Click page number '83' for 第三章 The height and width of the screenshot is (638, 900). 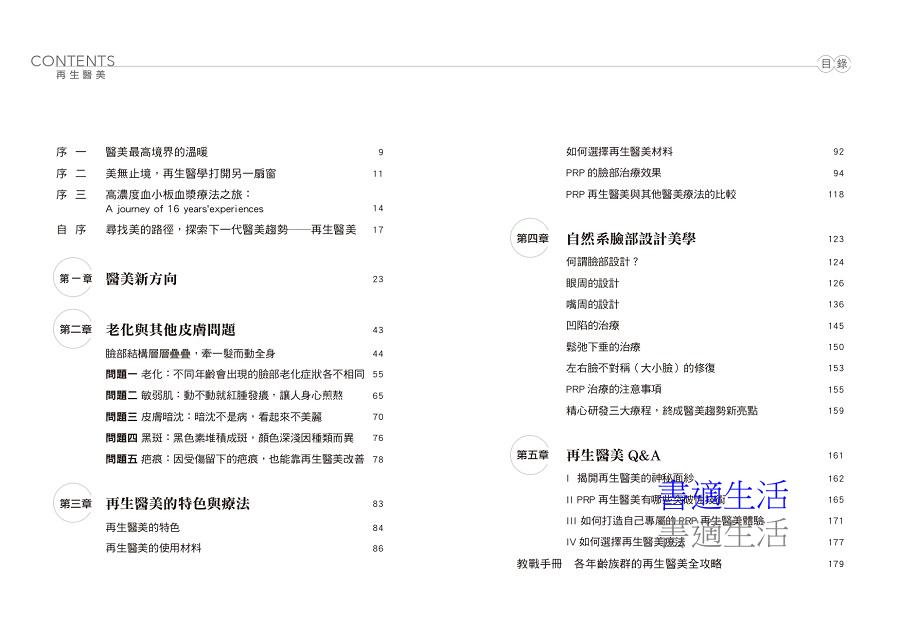378,504
